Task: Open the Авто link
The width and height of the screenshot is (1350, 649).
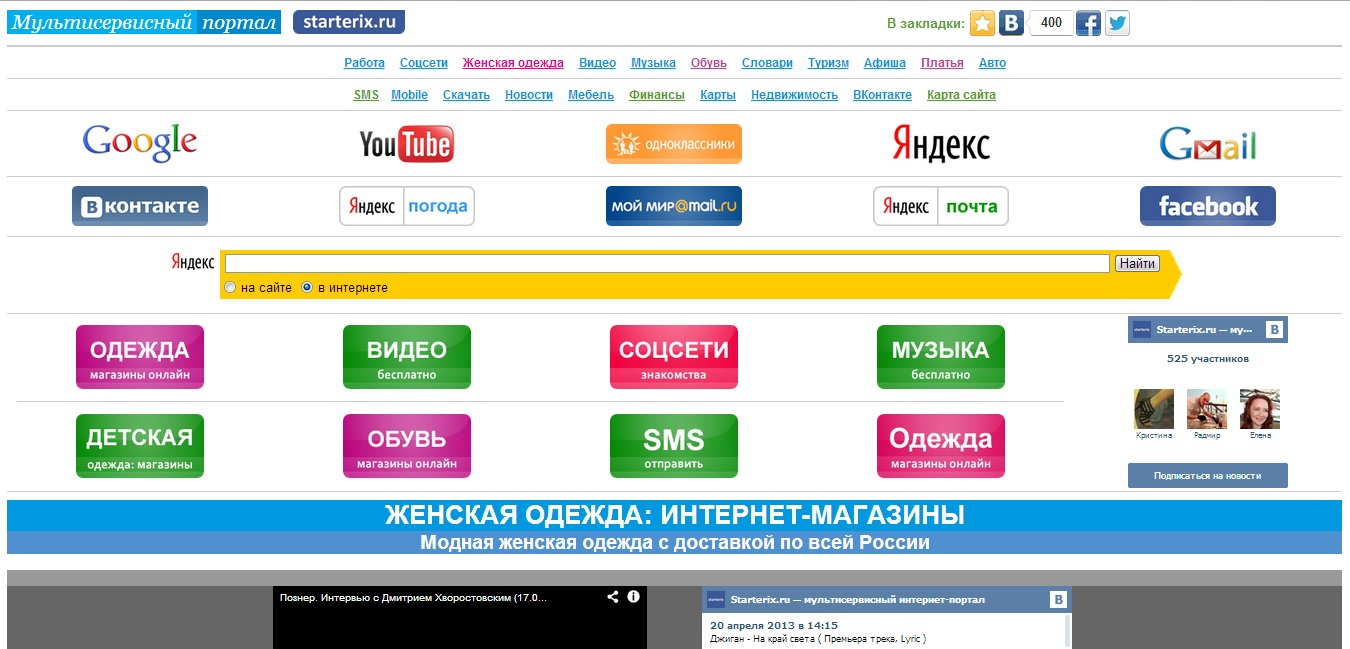Action: [992, 63]
